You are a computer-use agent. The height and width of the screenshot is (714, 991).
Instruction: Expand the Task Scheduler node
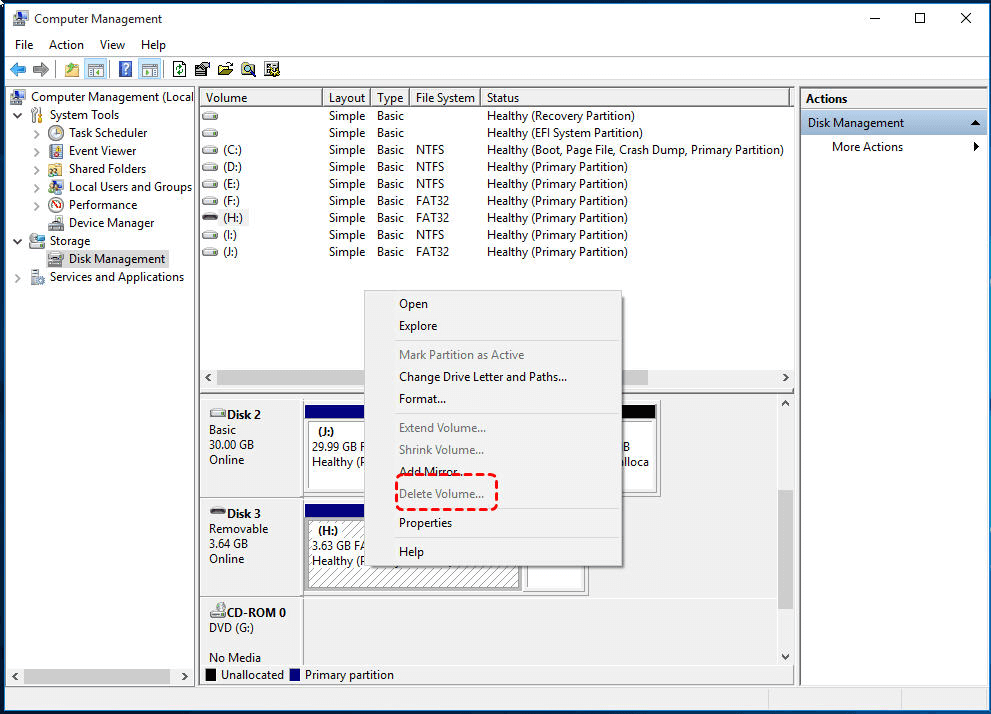pos(36,133)
